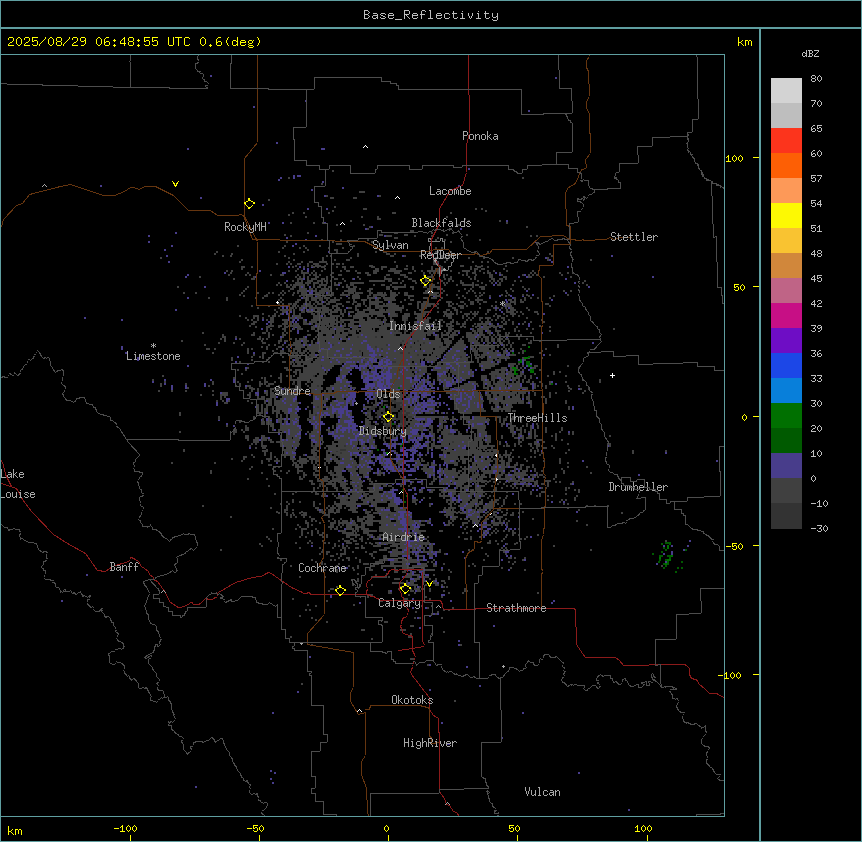Image resolution: width=862 pixels, height=842 pixels.
Task: Click the purple swatch in the dBZ legend
Action: click(x=786, y=340)
